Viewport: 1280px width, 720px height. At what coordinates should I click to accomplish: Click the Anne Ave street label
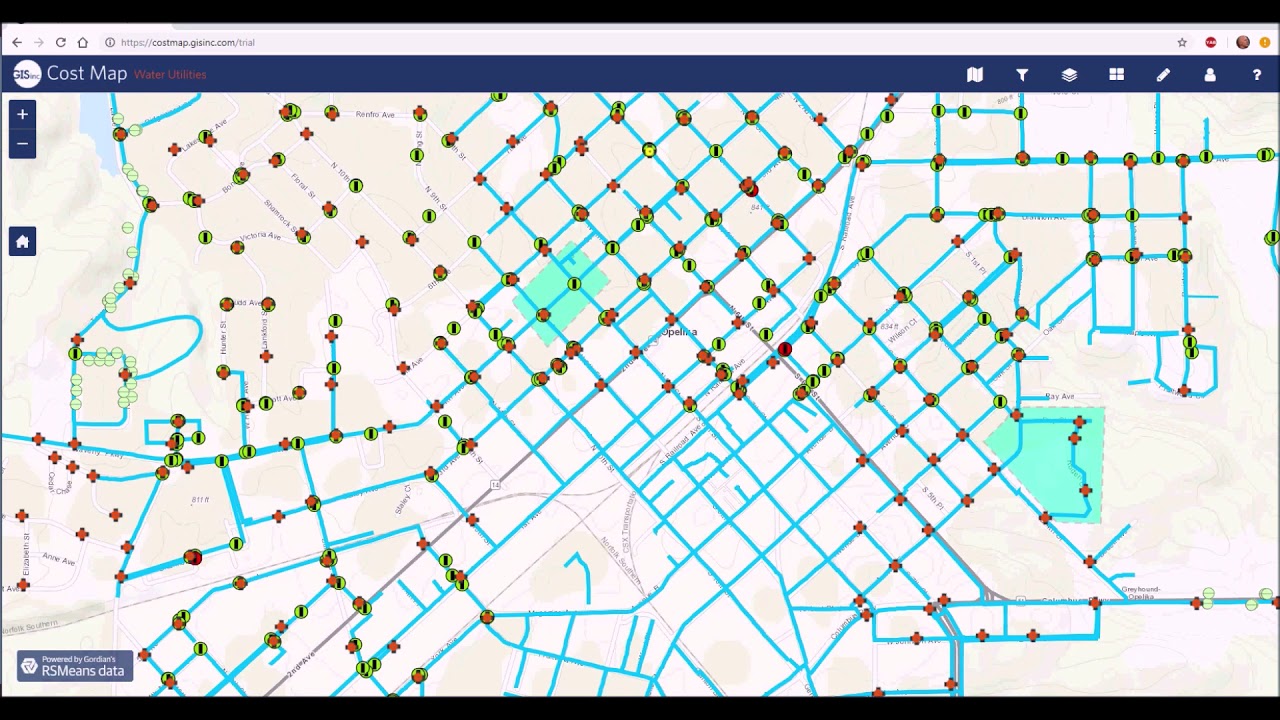(59, 560)
